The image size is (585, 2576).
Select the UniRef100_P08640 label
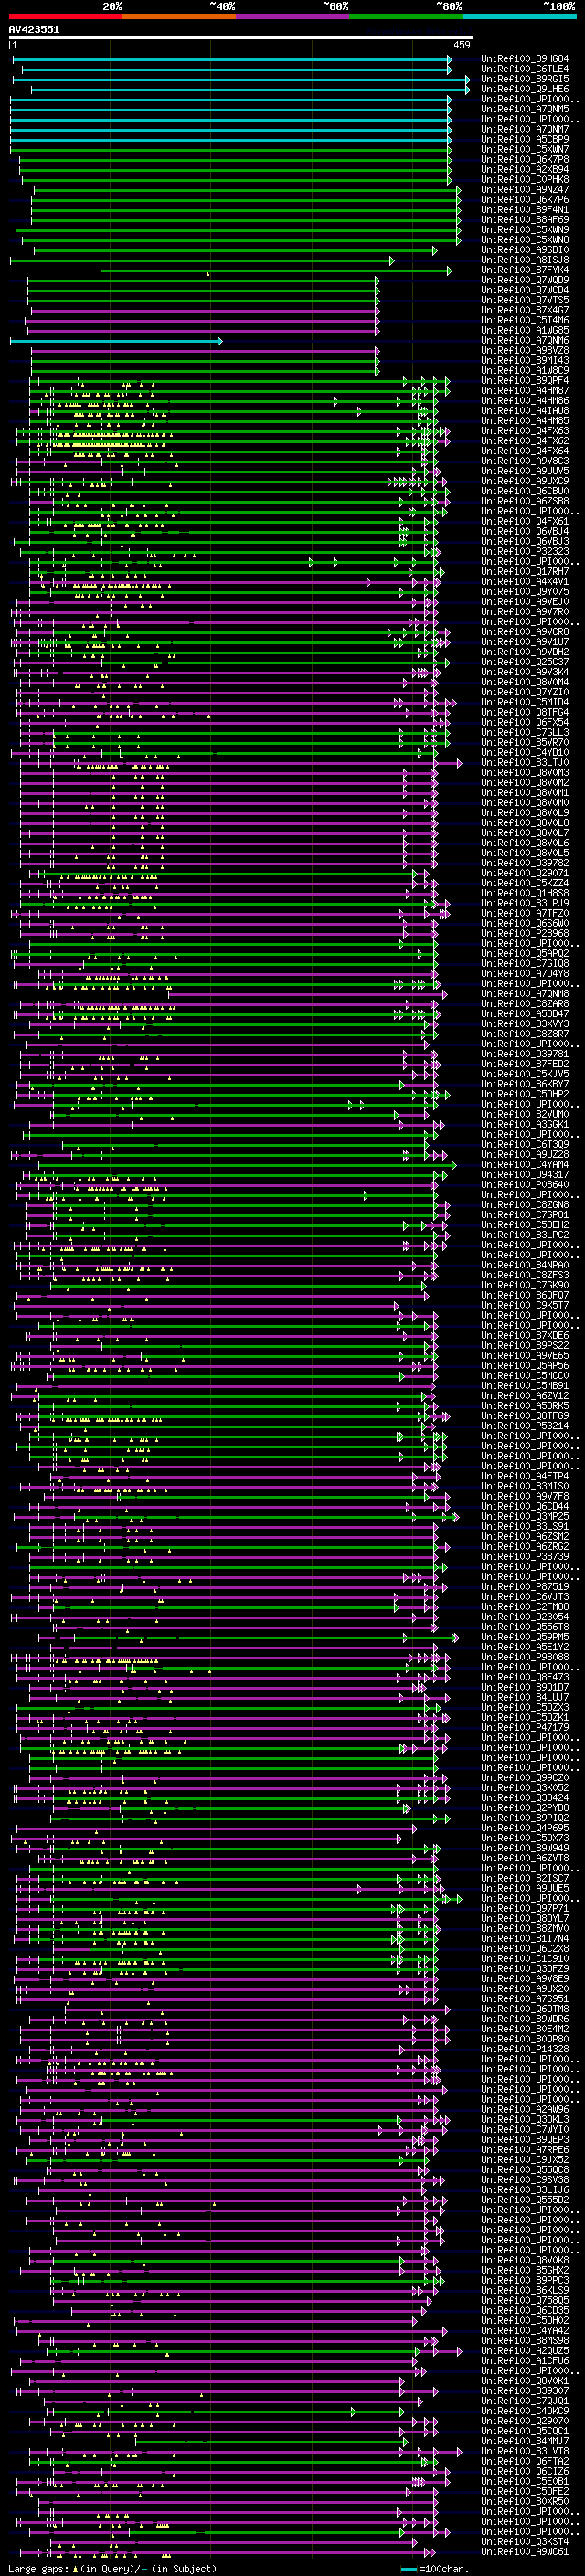click(525, 1184)
